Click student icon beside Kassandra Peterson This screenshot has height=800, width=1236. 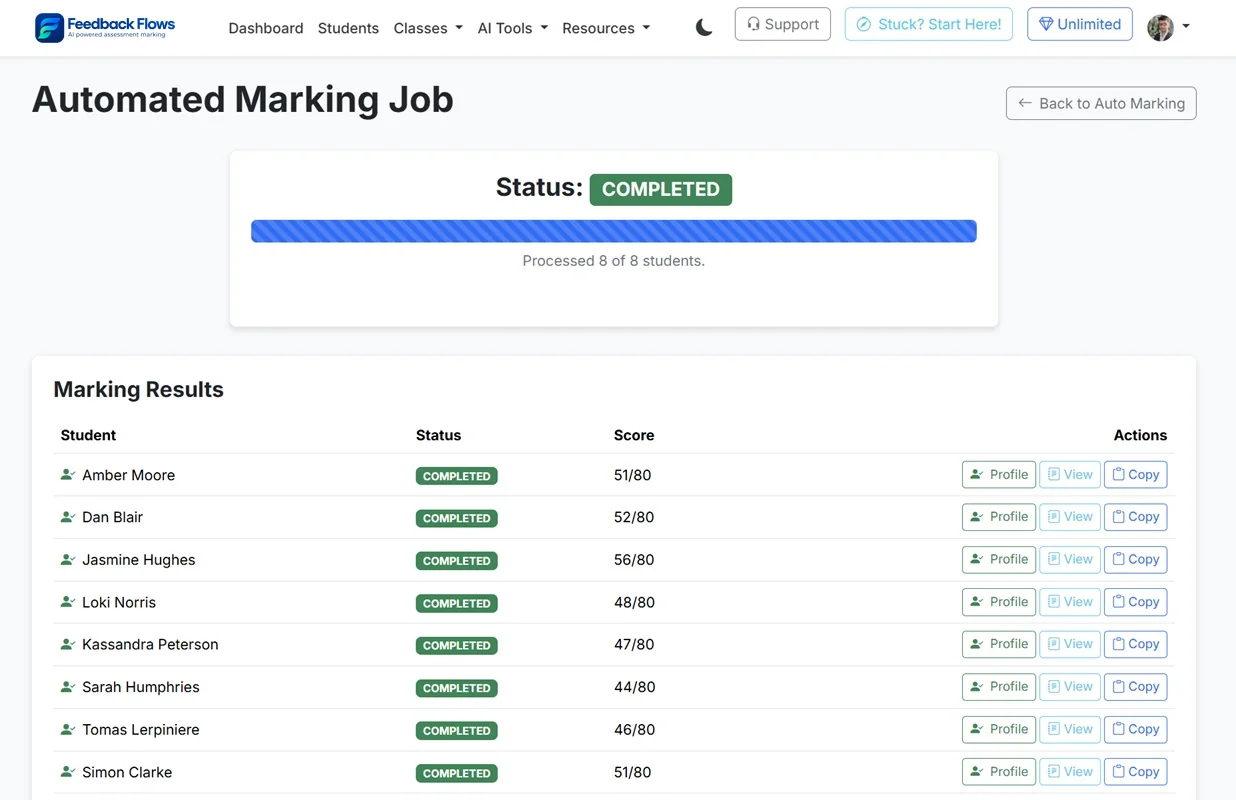pyautogui.click(x=68, y=644)
